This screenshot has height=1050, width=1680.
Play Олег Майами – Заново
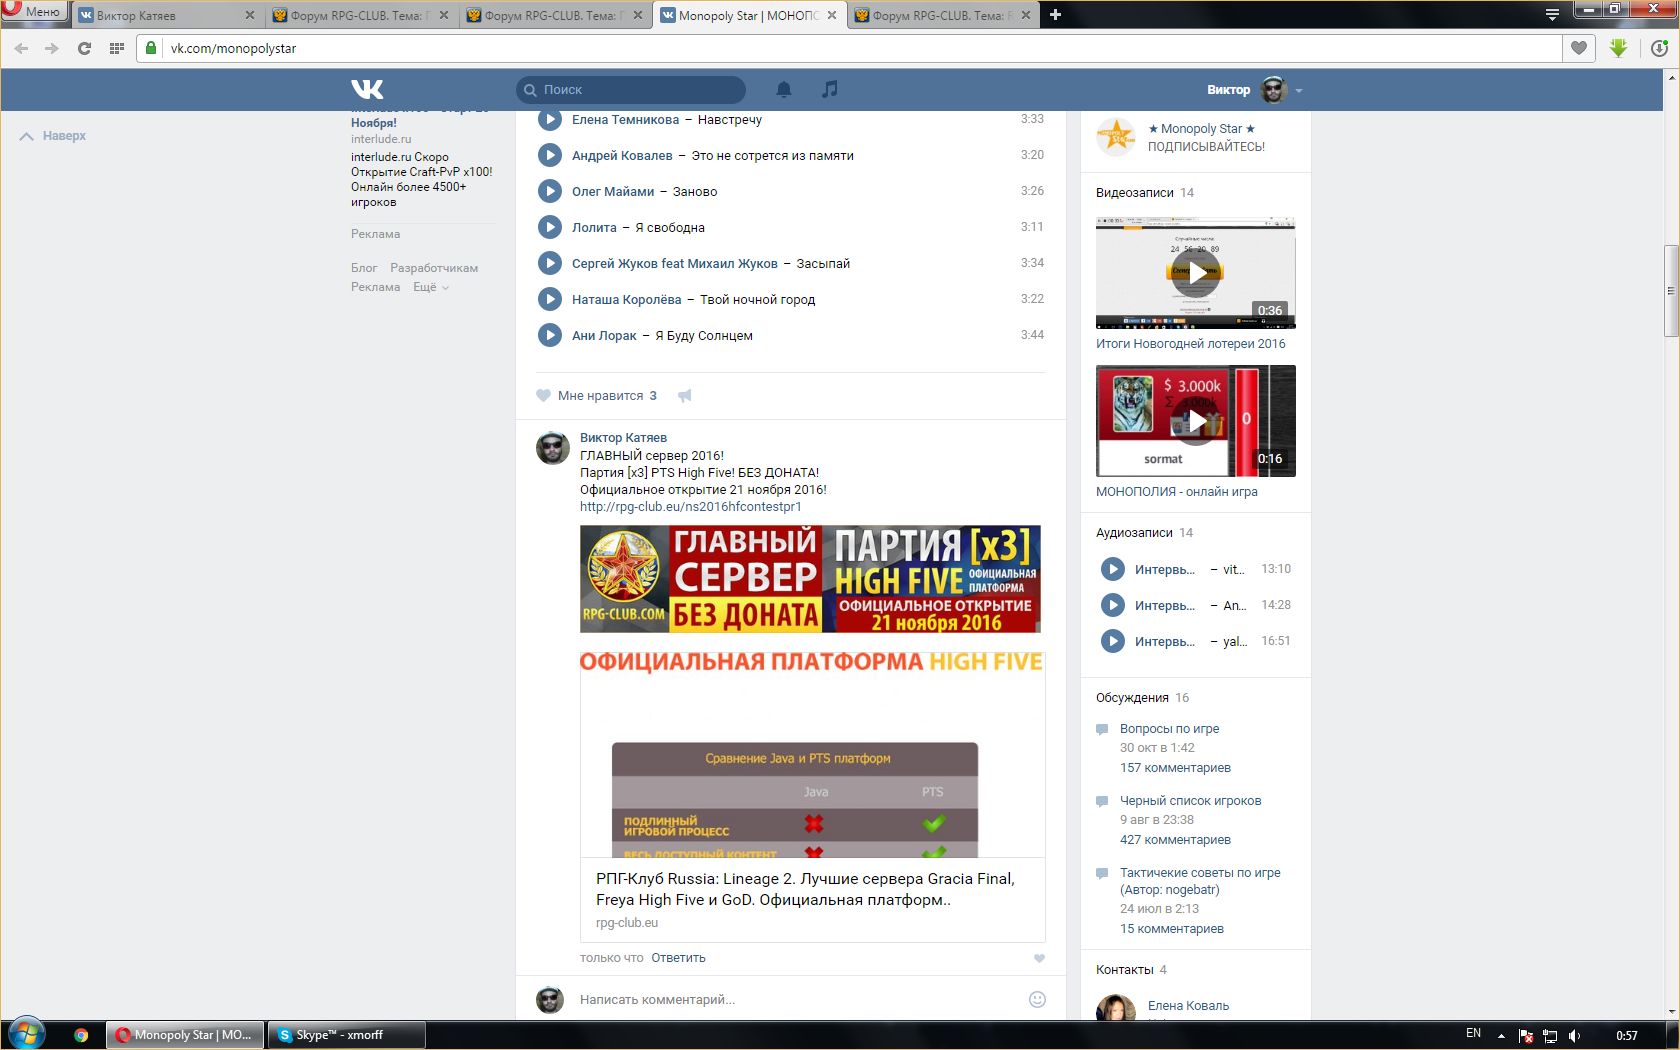coord(549,191)
